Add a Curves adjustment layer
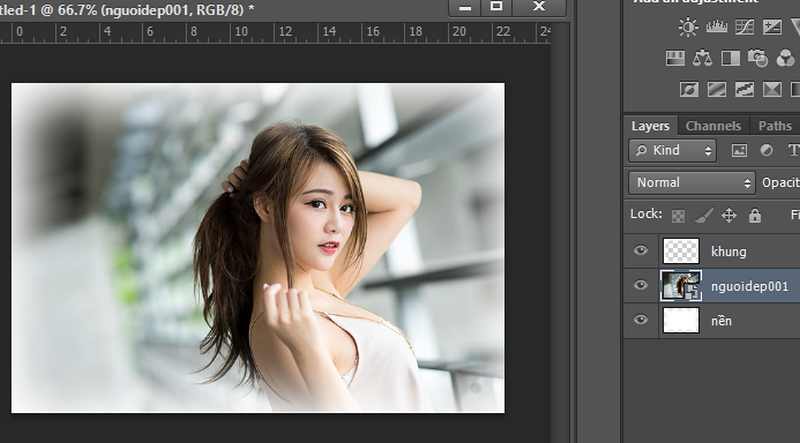800x443 pixels. [744, 27]
